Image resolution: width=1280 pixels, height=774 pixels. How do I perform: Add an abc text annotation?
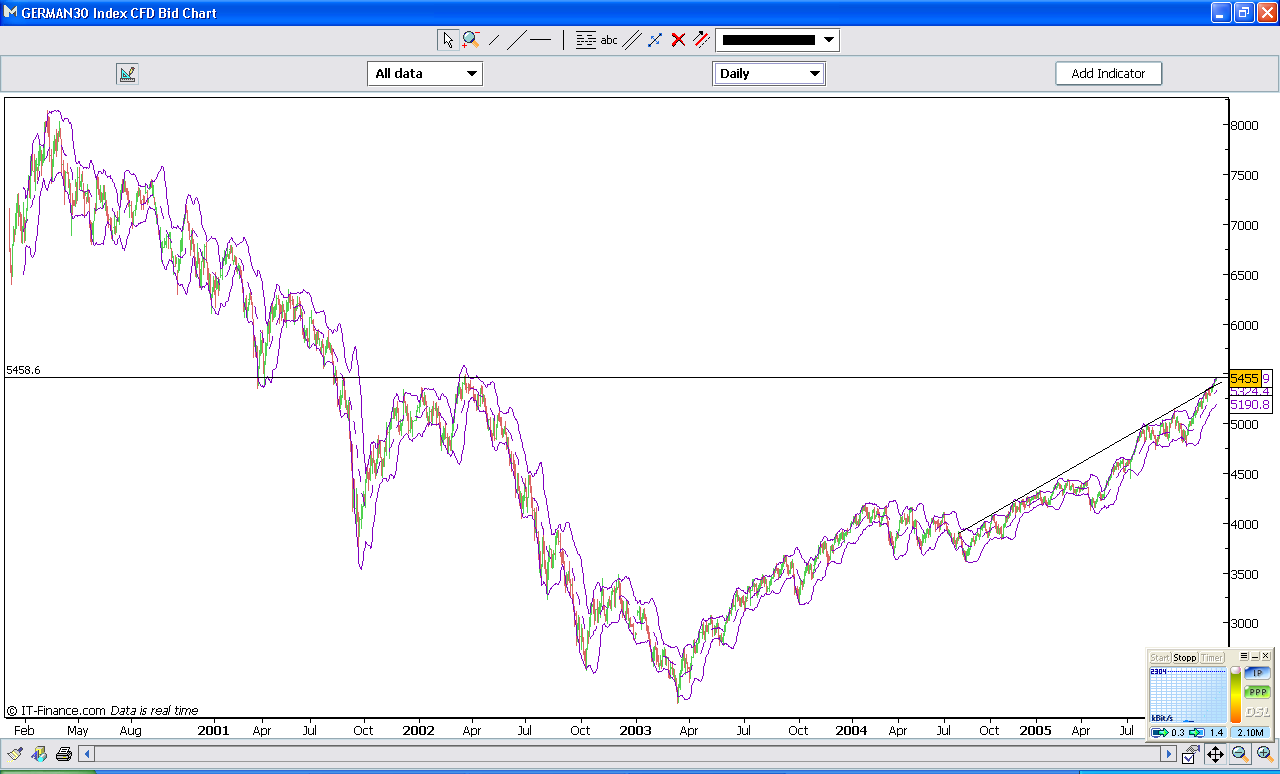(609, 40)
